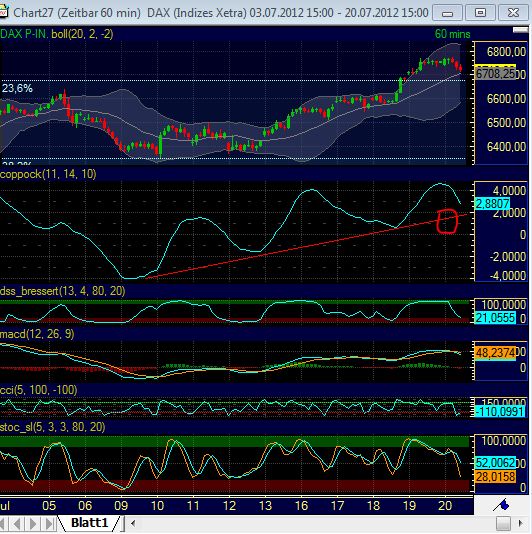Close the Chart27 window
Screen dimensions: 532x534
point(513,13)
